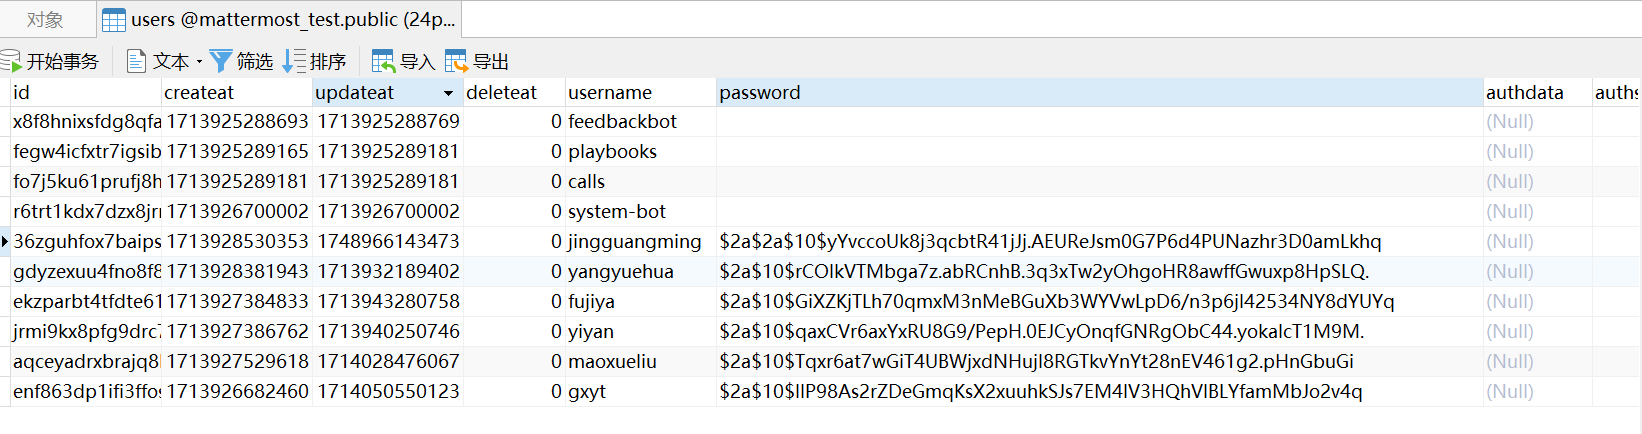Click the password hash for yangyuehua

pyautogui.click(x=1044, y=271)
